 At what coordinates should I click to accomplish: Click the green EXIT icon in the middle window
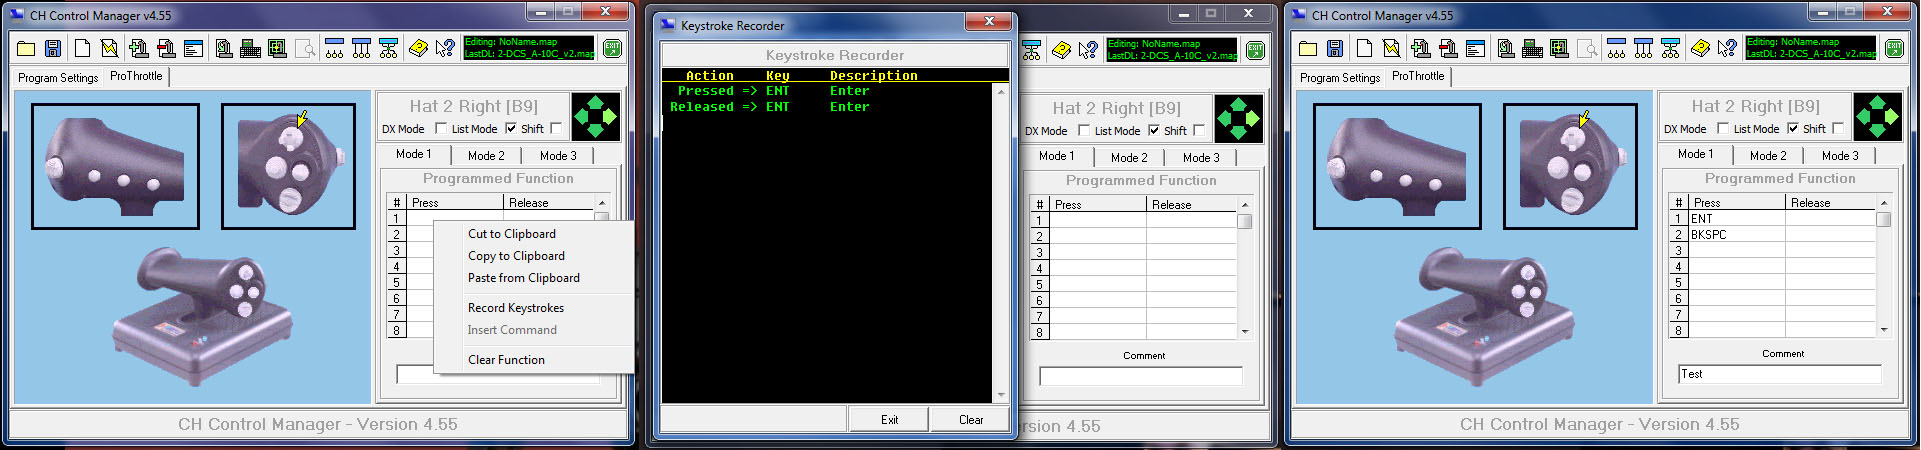point(1255,50)
